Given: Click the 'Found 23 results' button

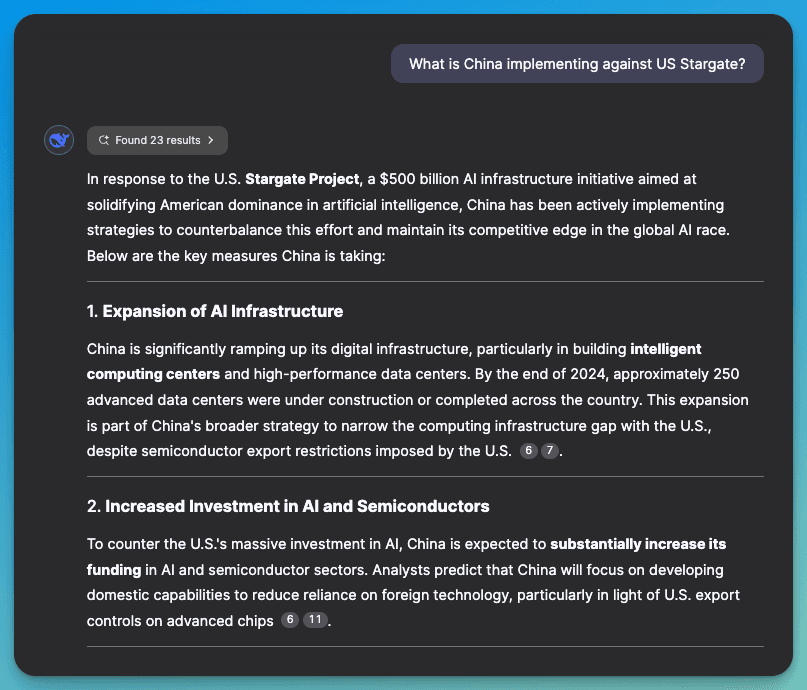Looking at the screenshot, I should pos(157,140).
